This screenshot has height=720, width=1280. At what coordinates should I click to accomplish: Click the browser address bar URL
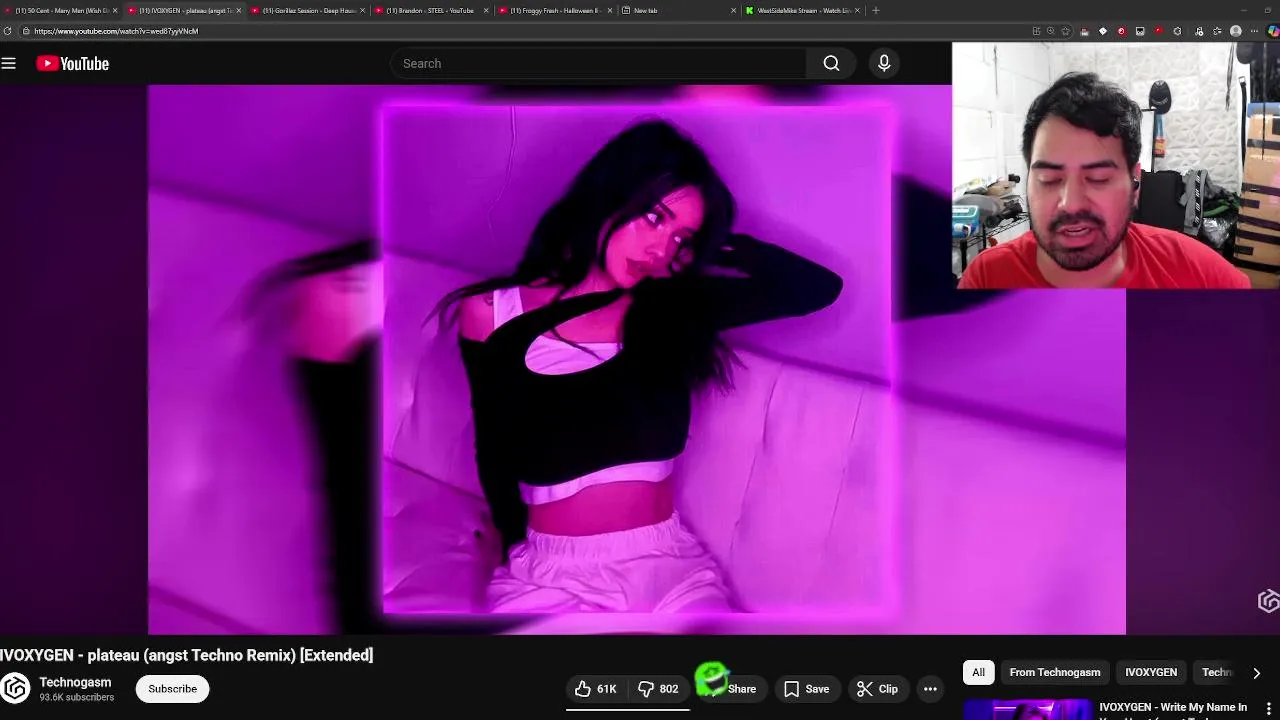pos(116,31)
